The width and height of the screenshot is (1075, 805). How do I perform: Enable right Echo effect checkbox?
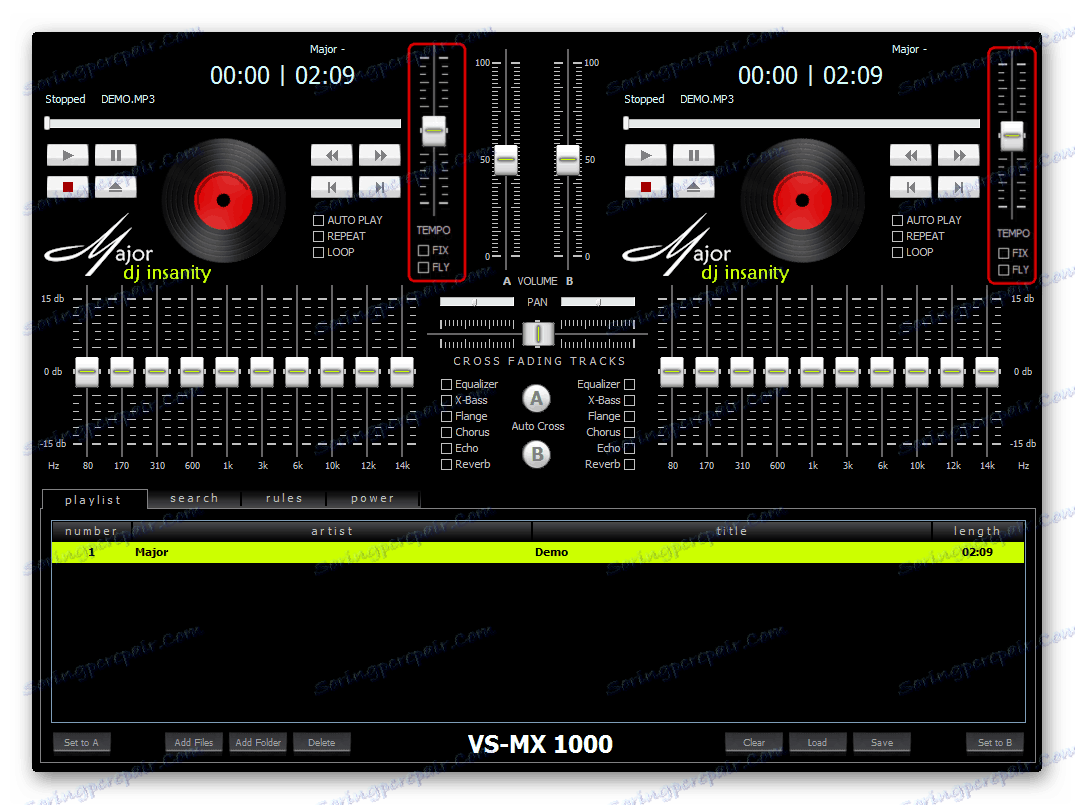click(x=629, y=448)
